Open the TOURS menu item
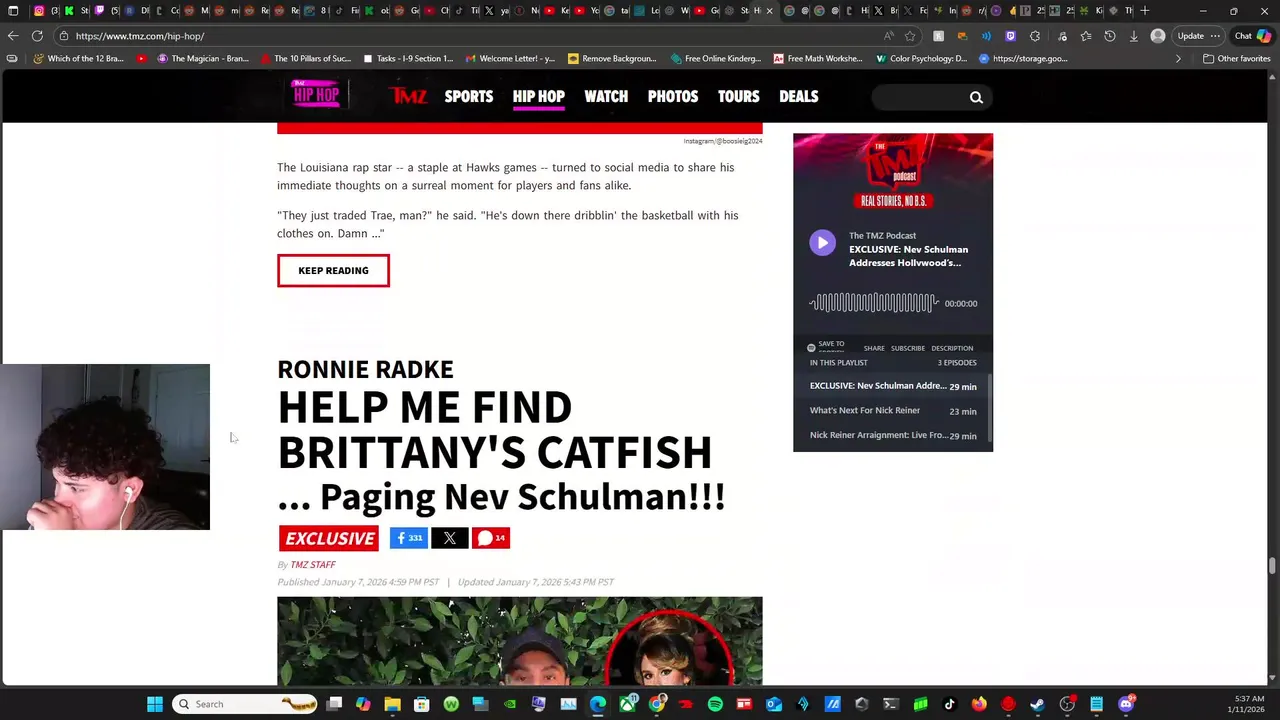This screenshot has width=1280, height=720. click(739, 96)
